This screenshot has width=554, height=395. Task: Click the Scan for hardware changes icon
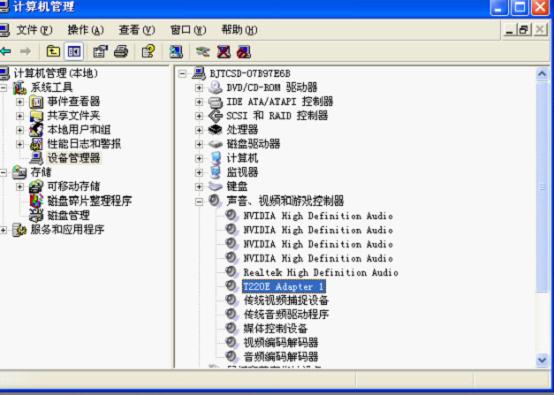coord(176,52)
